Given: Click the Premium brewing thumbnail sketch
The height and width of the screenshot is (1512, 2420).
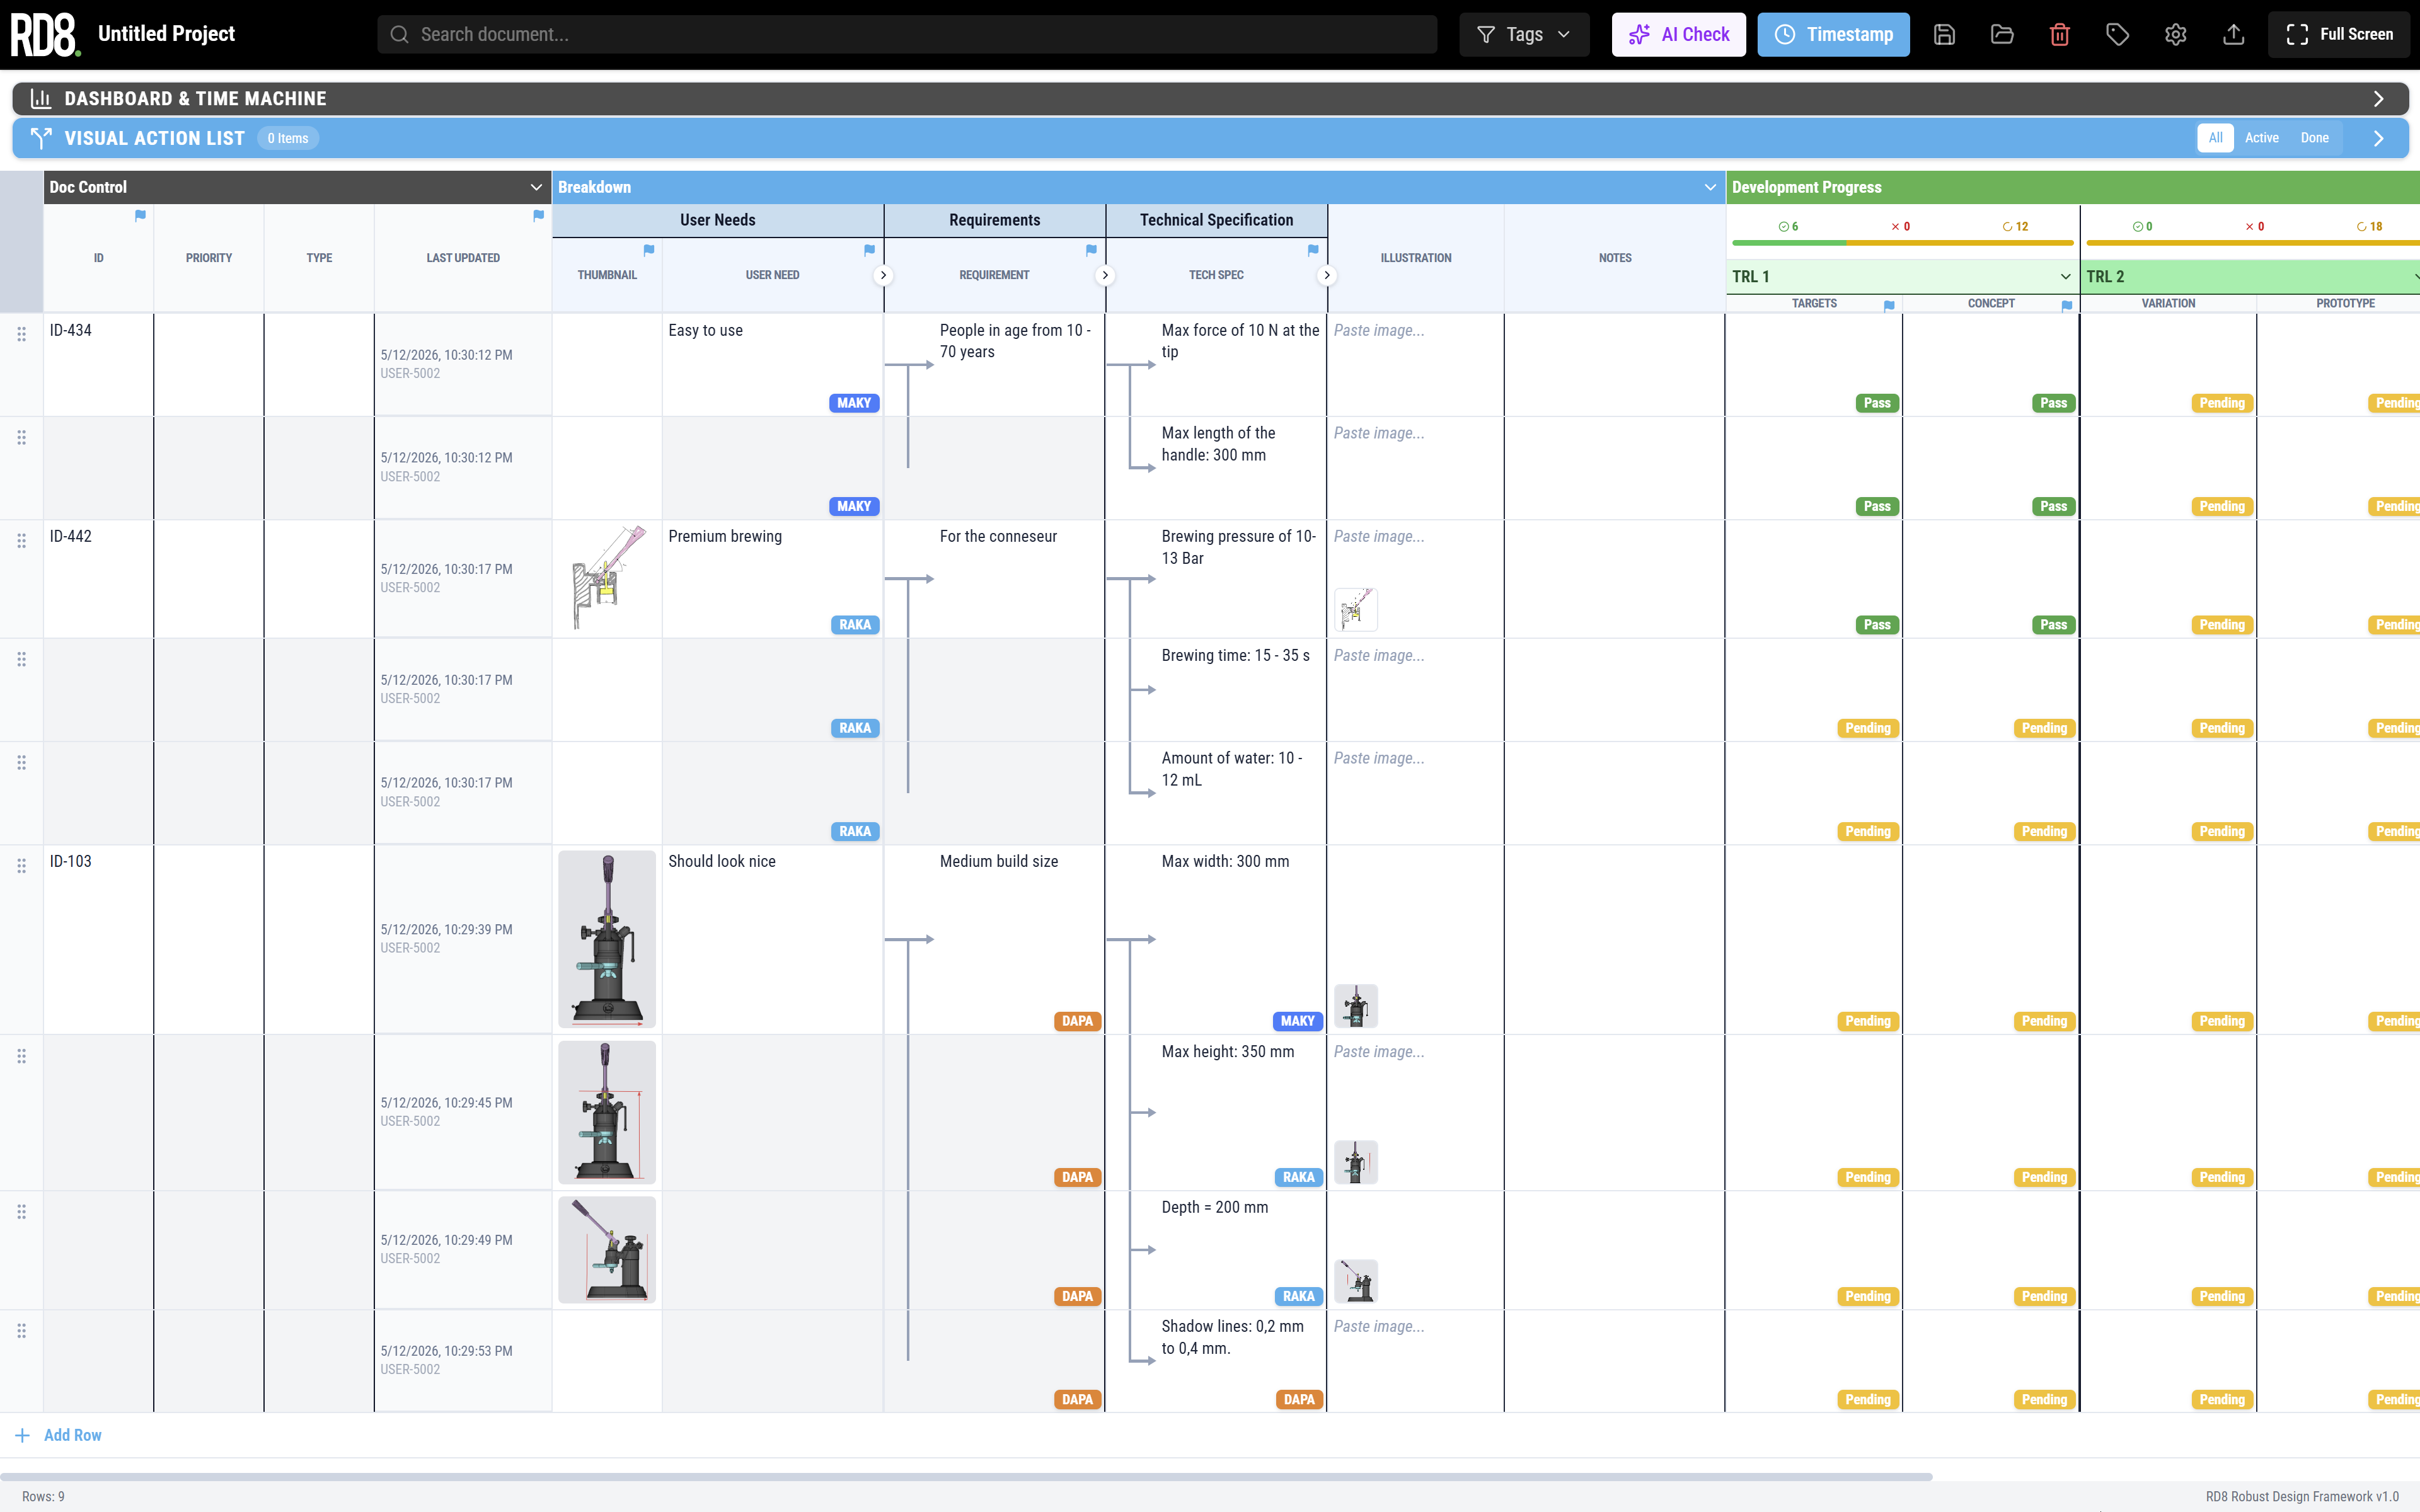Looking at the screenshot, I should pyautogui.click(x=607, y=578).
